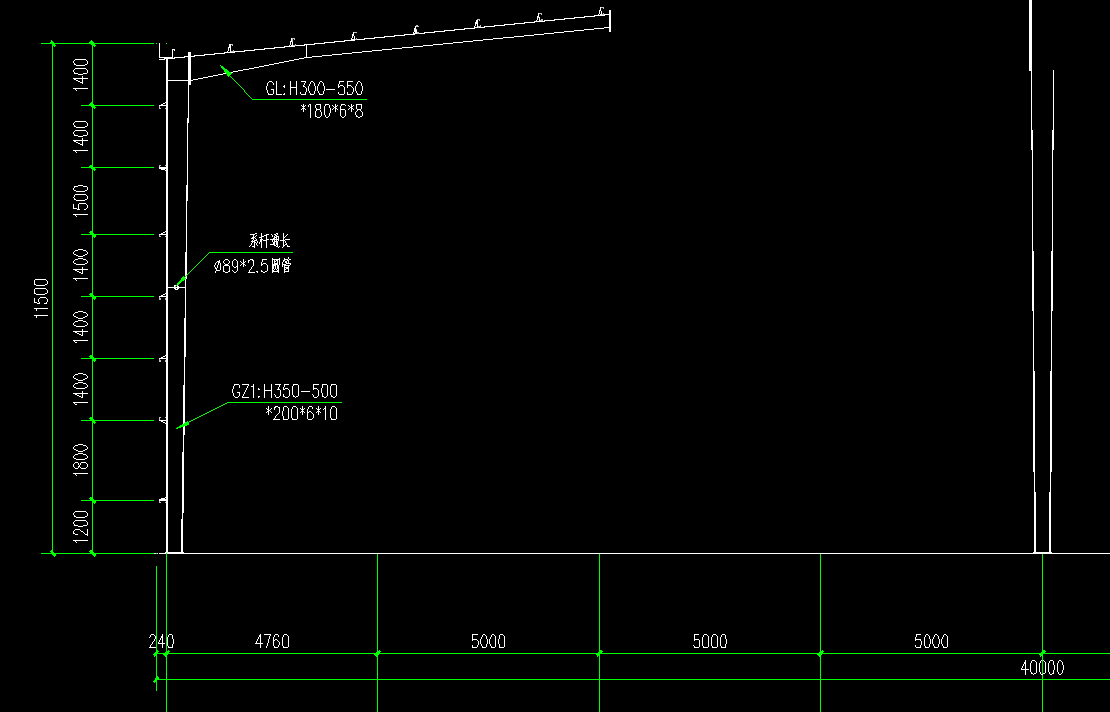
Task: Select the 'GZ1:H350-500' column label
Action: coord(285,391)
